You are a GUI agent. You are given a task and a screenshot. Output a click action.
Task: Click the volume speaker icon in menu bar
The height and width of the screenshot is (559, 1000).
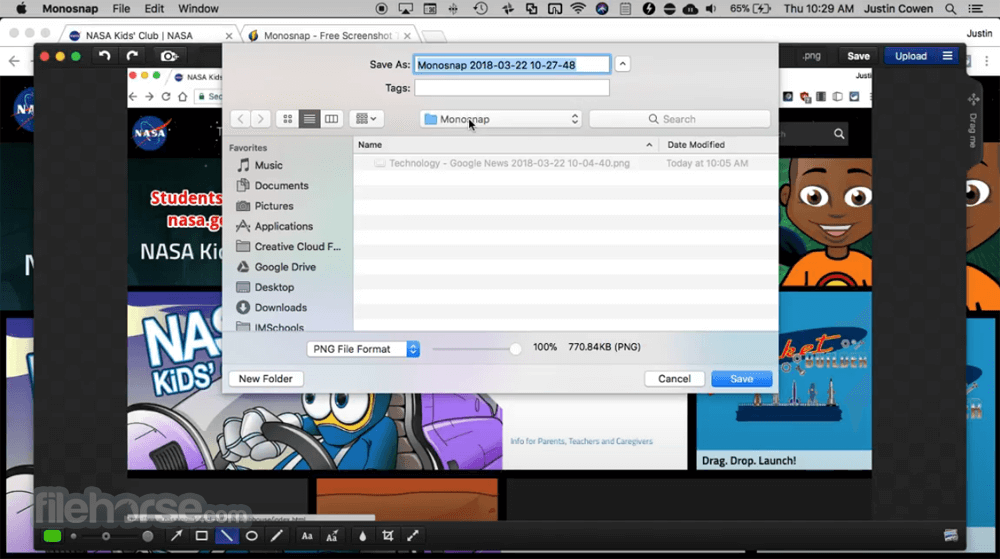point(711,9)
